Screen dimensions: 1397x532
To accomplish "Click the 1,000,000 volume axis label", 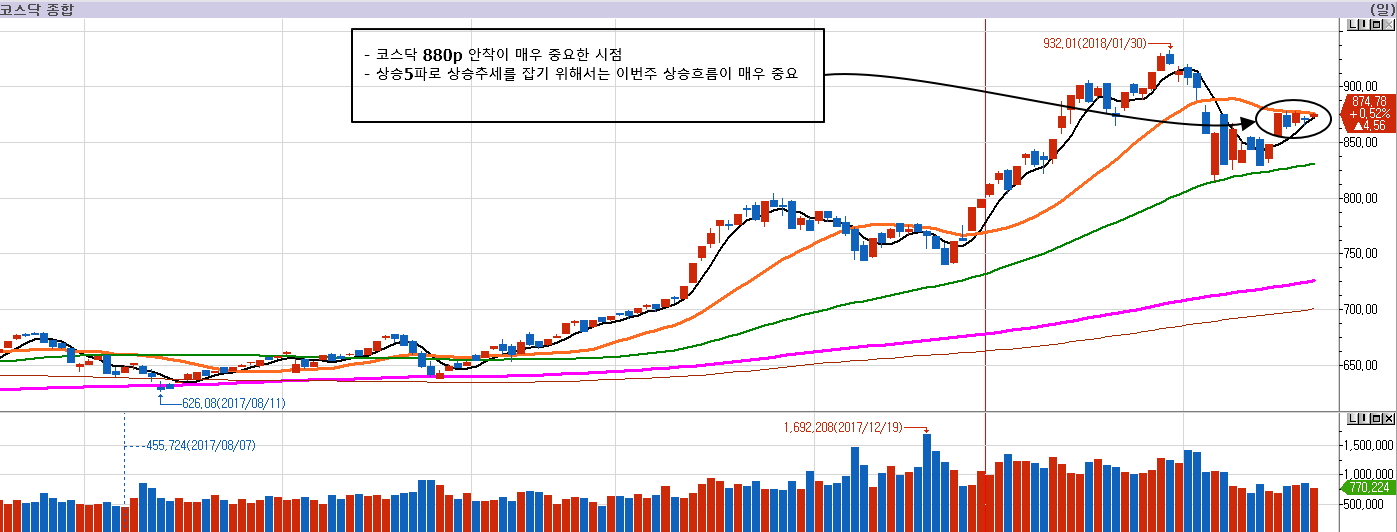I will tap(1370, 474).
